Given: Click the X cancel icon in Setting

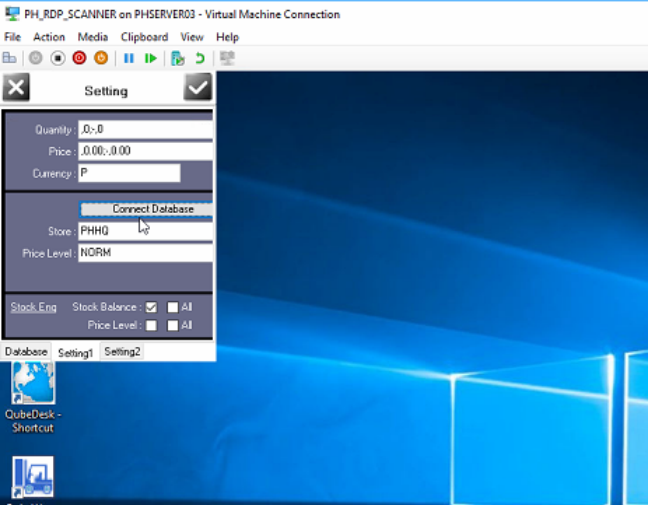Looking at the screenshot, I should tap(16, 87).
